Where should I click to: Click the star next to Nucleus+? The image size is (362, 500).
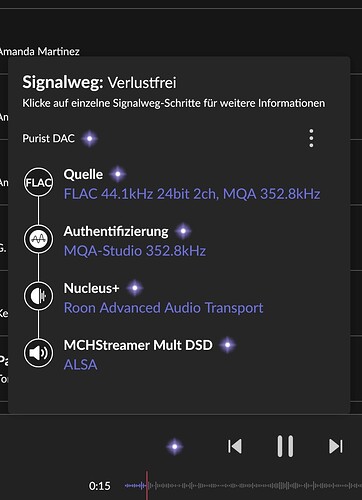click(135, 288)
